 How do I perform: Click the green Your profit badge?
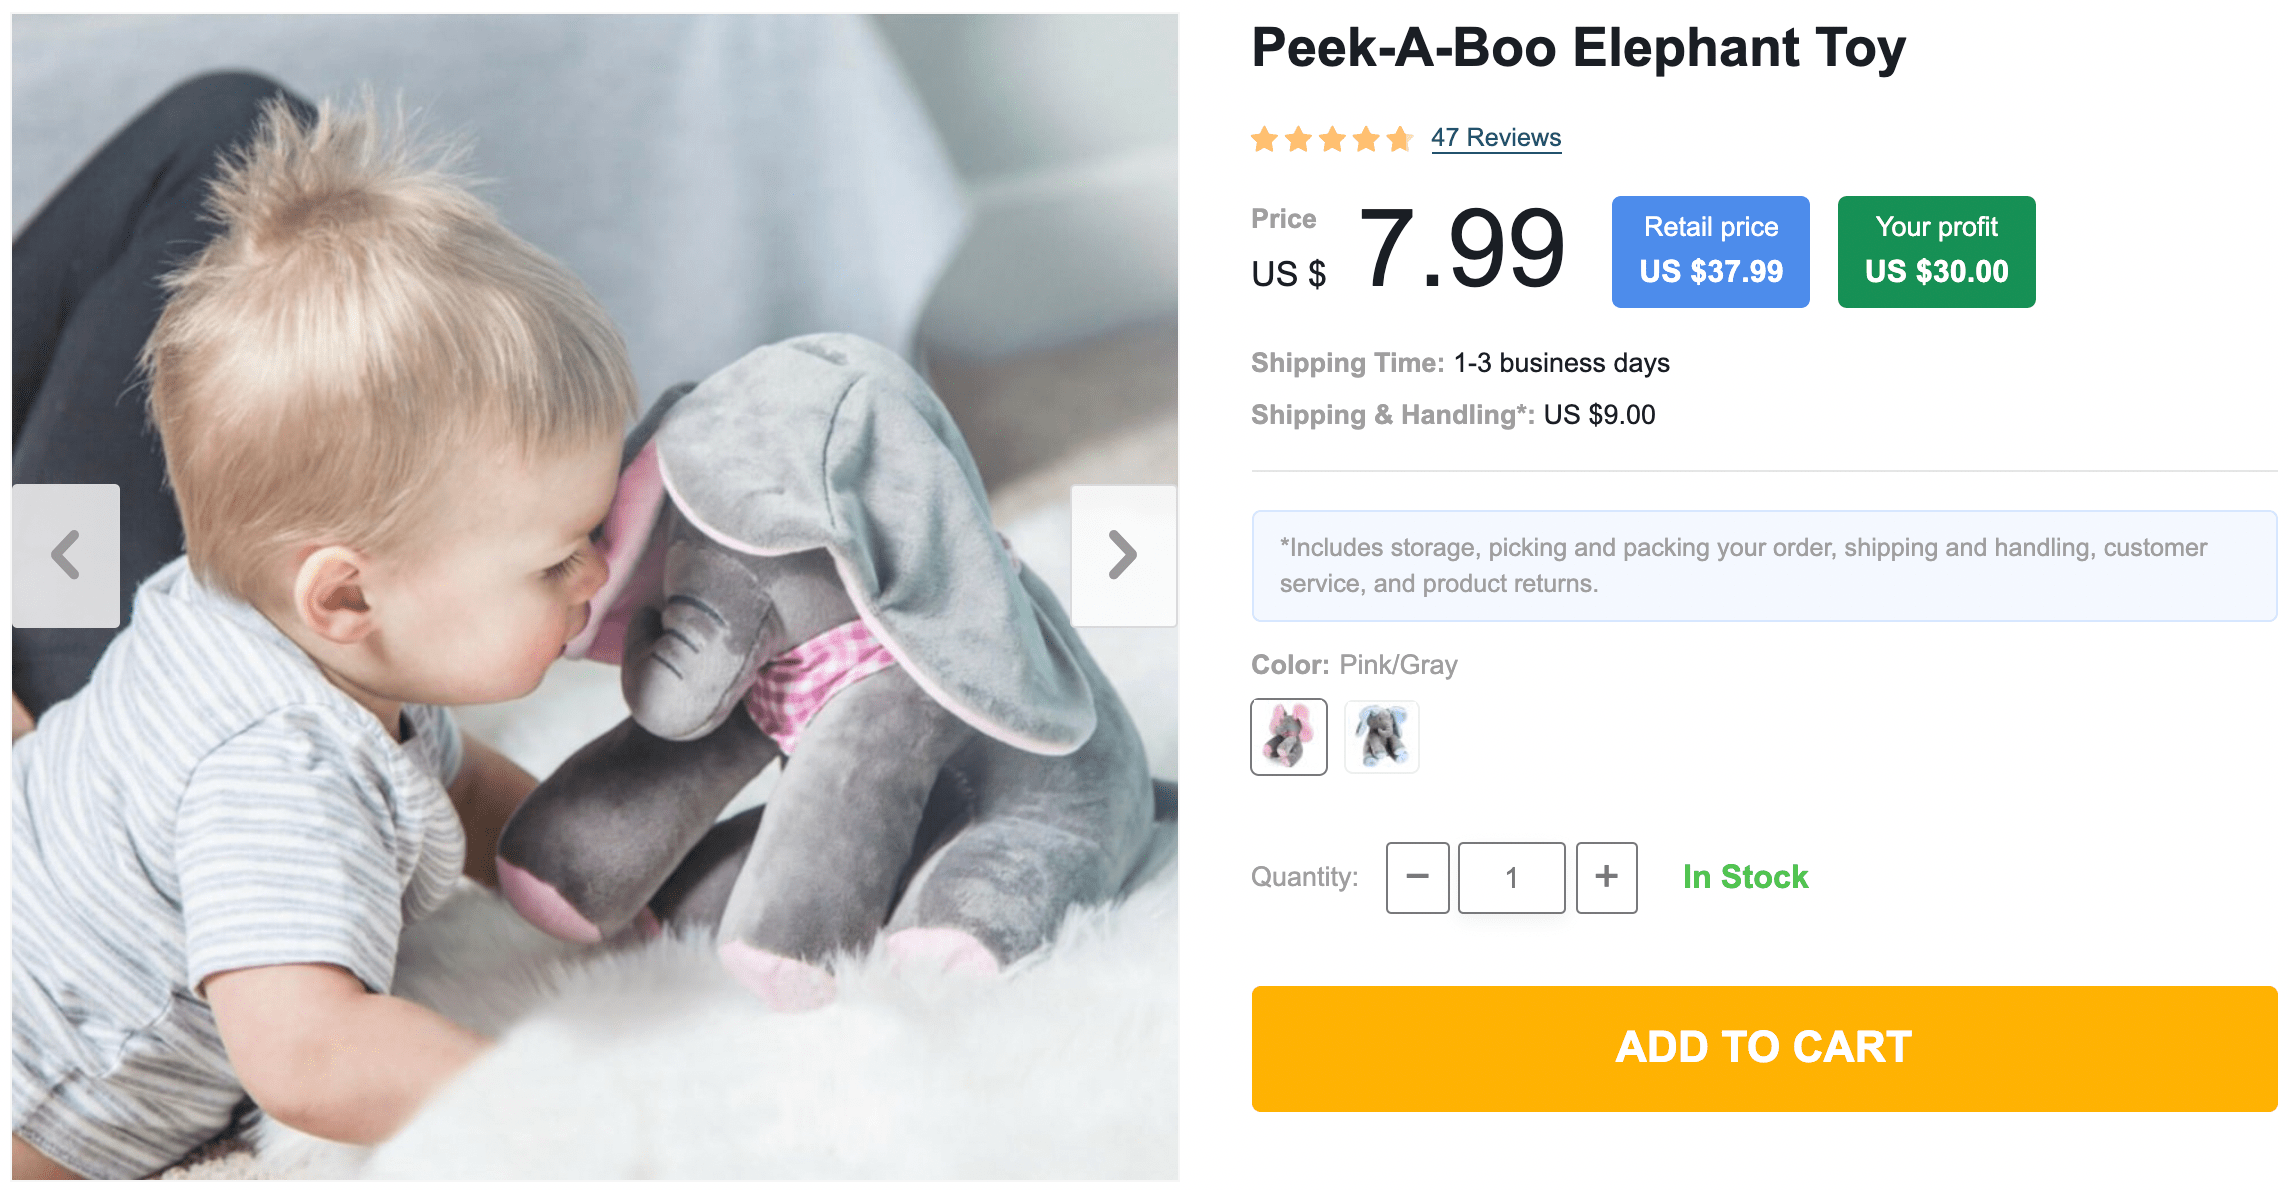[x=1936, y=252]
